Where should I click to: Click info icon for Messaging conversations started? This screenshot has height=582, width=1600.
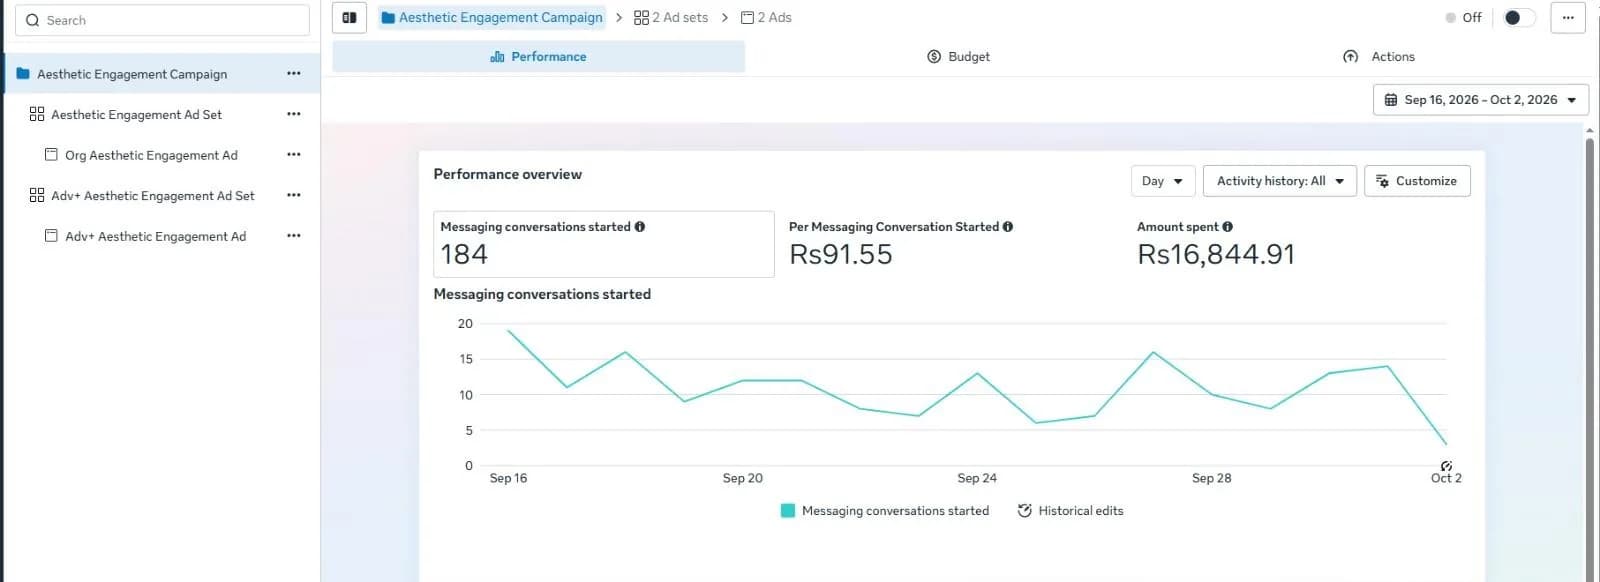[x=640, y=227]
